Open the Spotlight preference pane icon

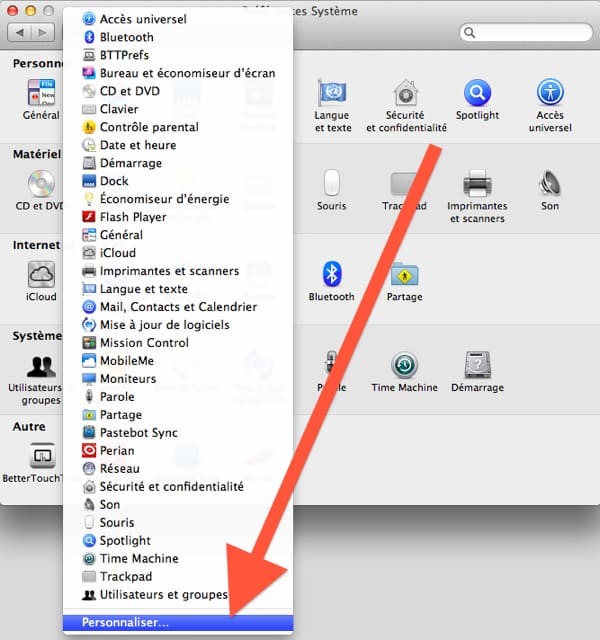coord(477,93)
